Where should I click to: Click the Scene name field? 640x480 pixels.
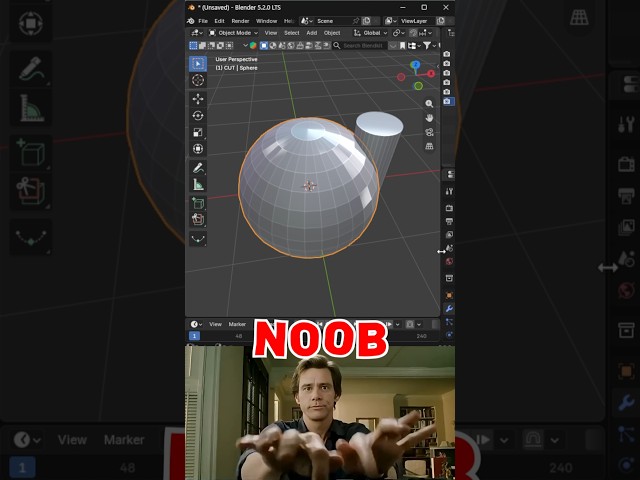[x=333, y=21]
